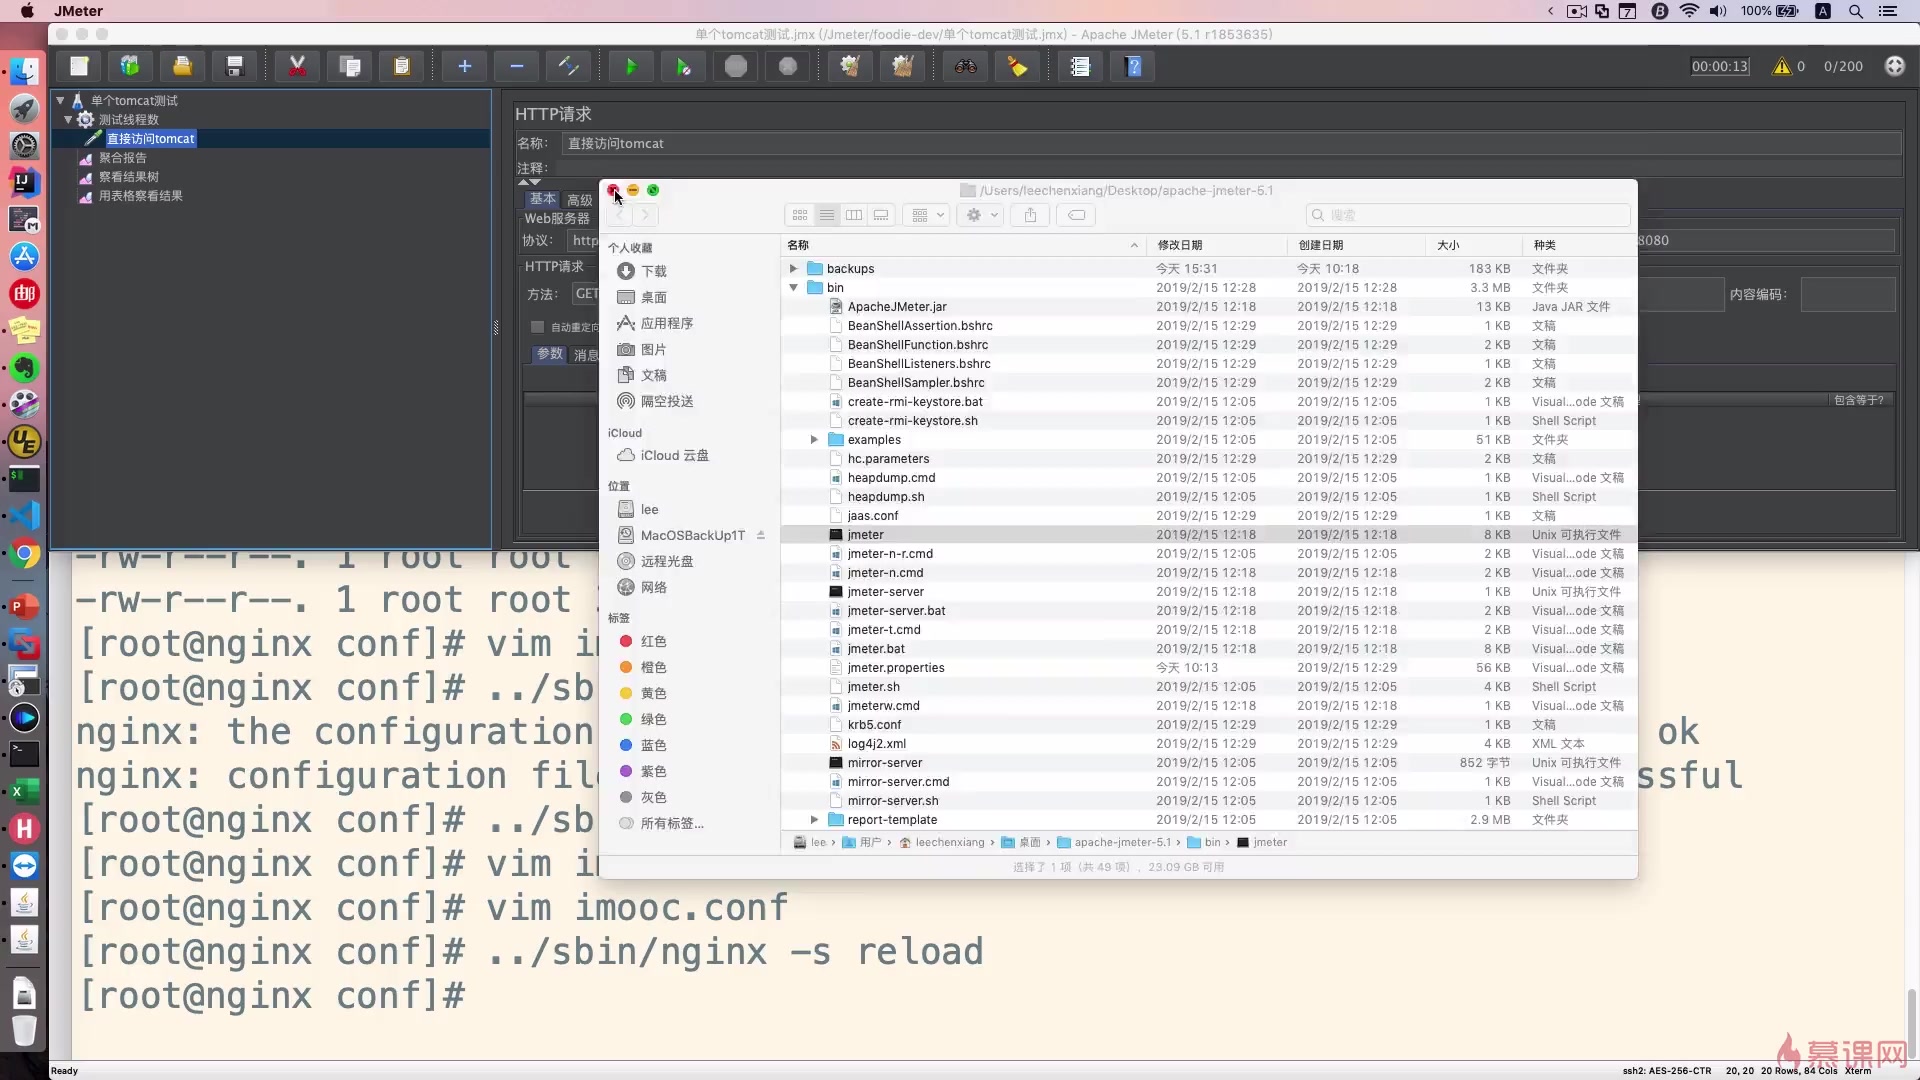Open JMeter Help question mark icon
Viewport: 1920px width, 1080px height.
(x=1133, y=66)
